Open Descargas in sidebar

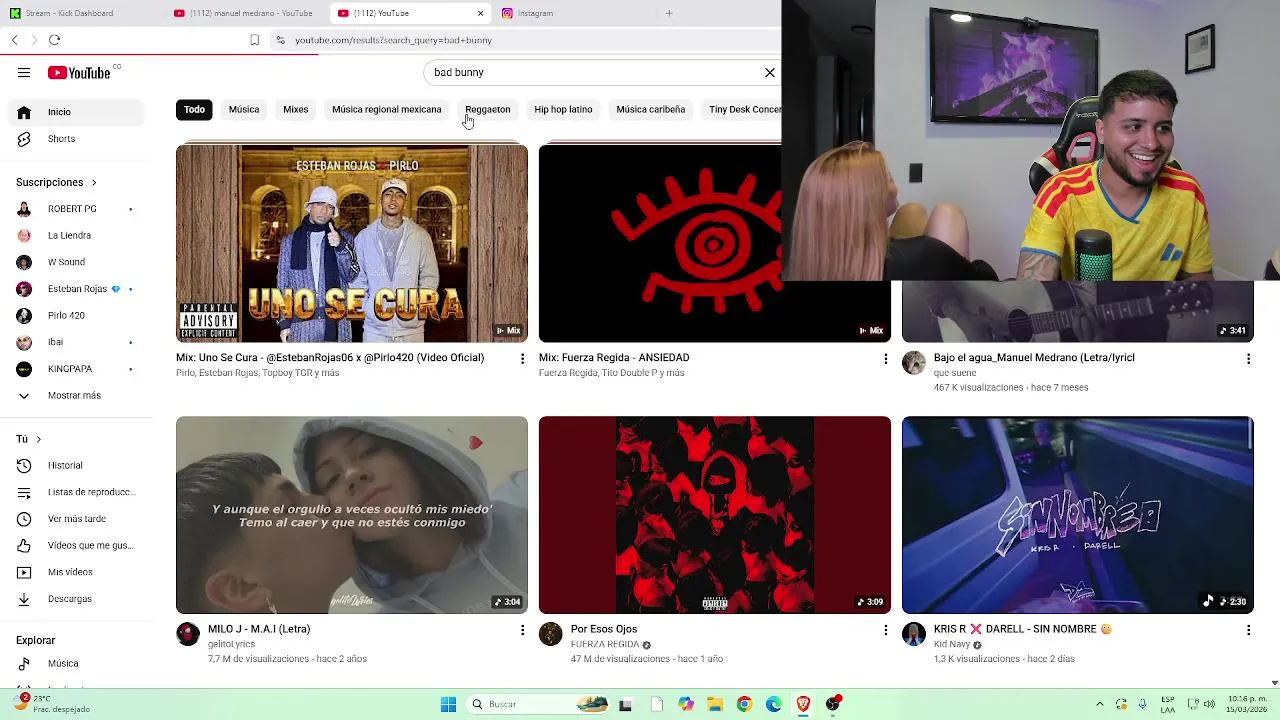(78, 599)
